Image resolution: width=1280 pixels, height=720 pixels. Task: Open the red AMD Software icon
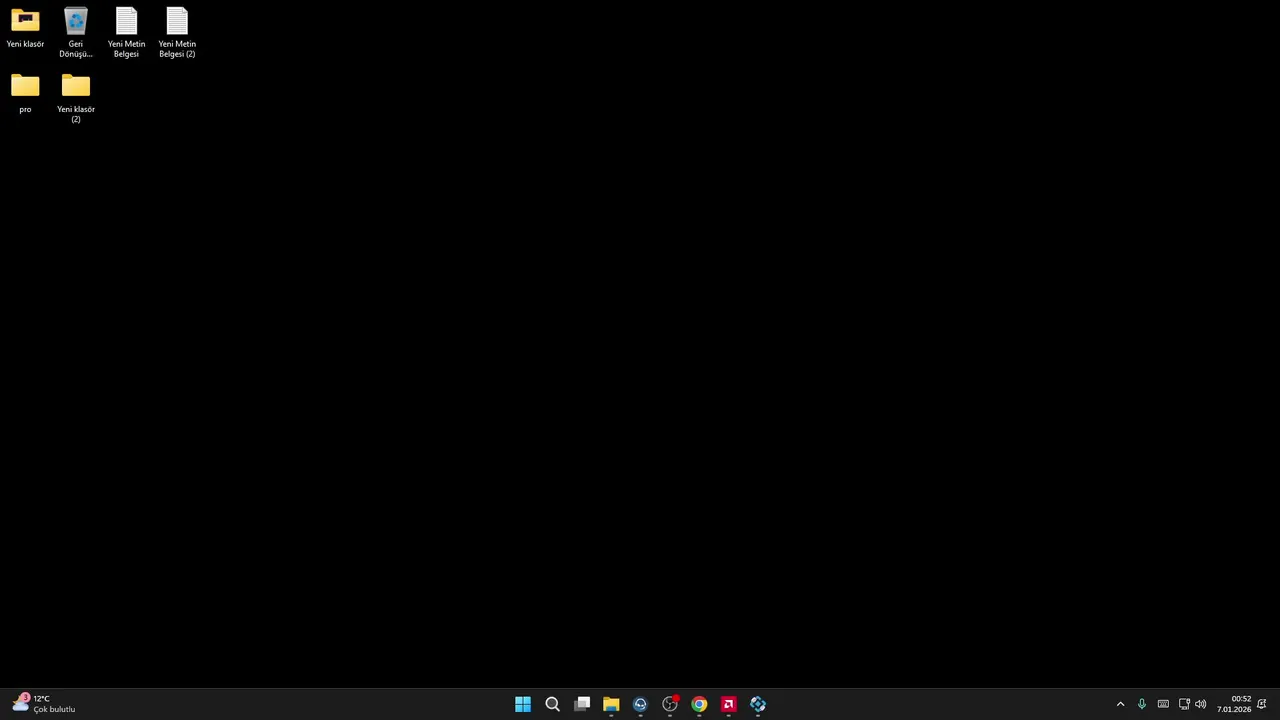pos(728,704)
